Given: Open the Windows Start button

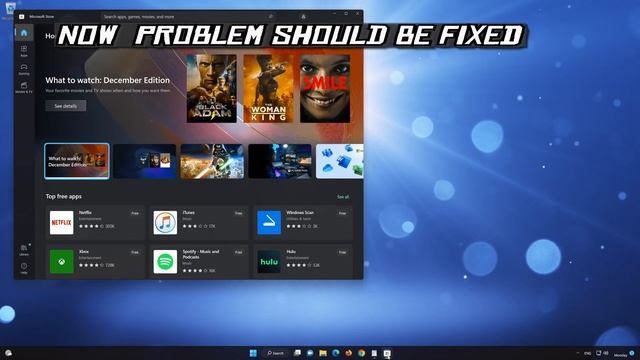Looking at the screenshot, I should [253, 353].
